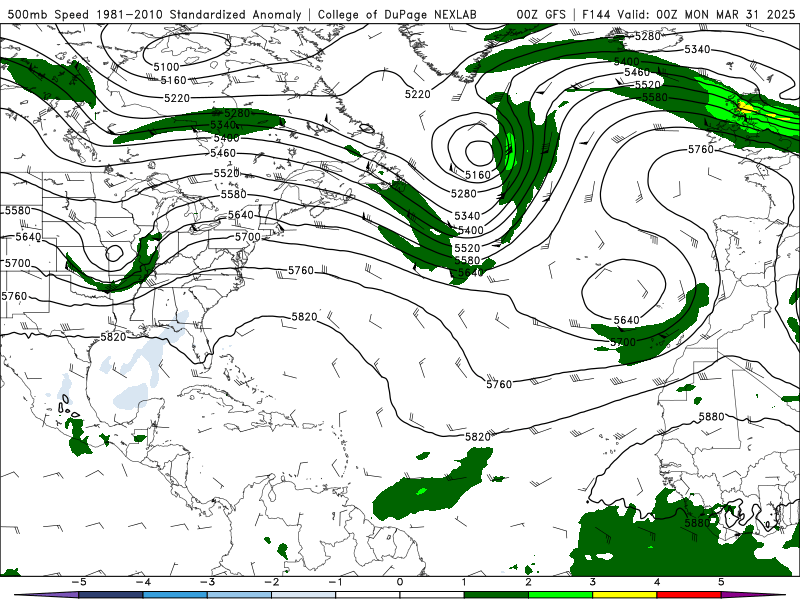Click the small closed-low contour over the central US
The image size is (800, 600).
[114, 253]
